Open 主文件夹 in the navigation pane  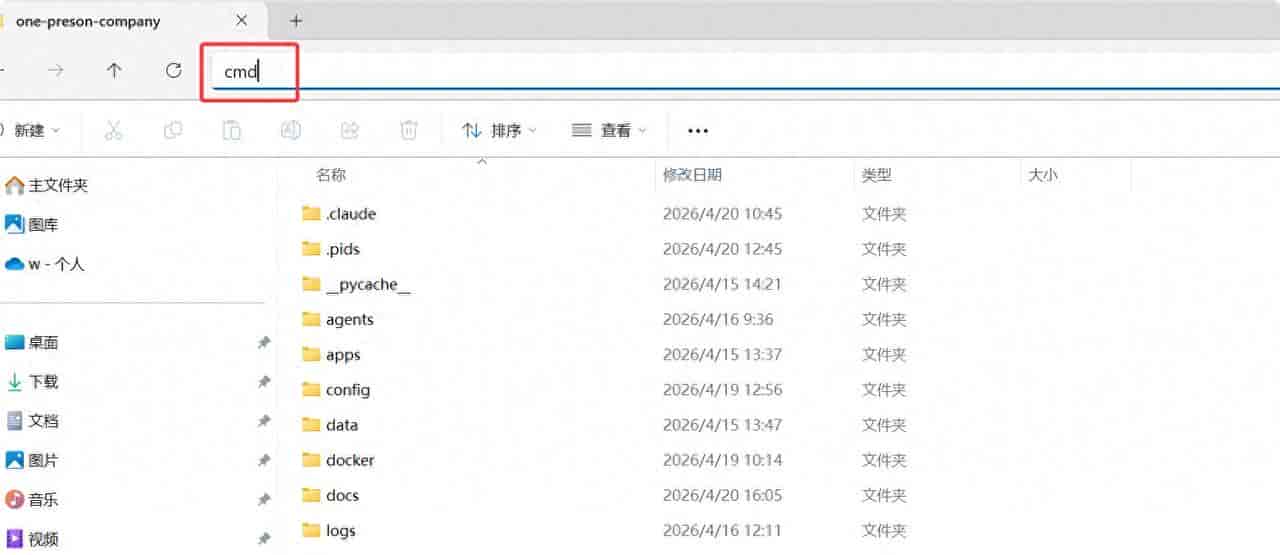[x=47, y=185]
